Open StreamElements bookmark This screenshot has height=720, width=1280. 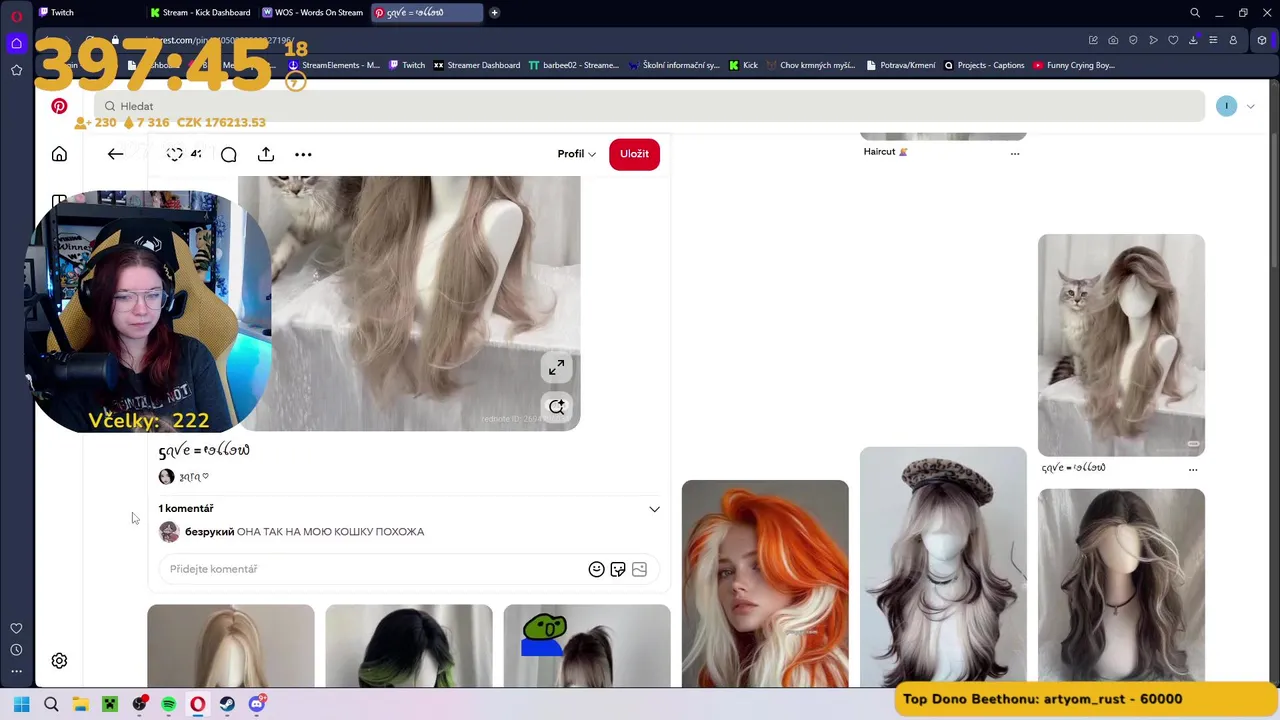pyautogui.click(x=334, y=65)
